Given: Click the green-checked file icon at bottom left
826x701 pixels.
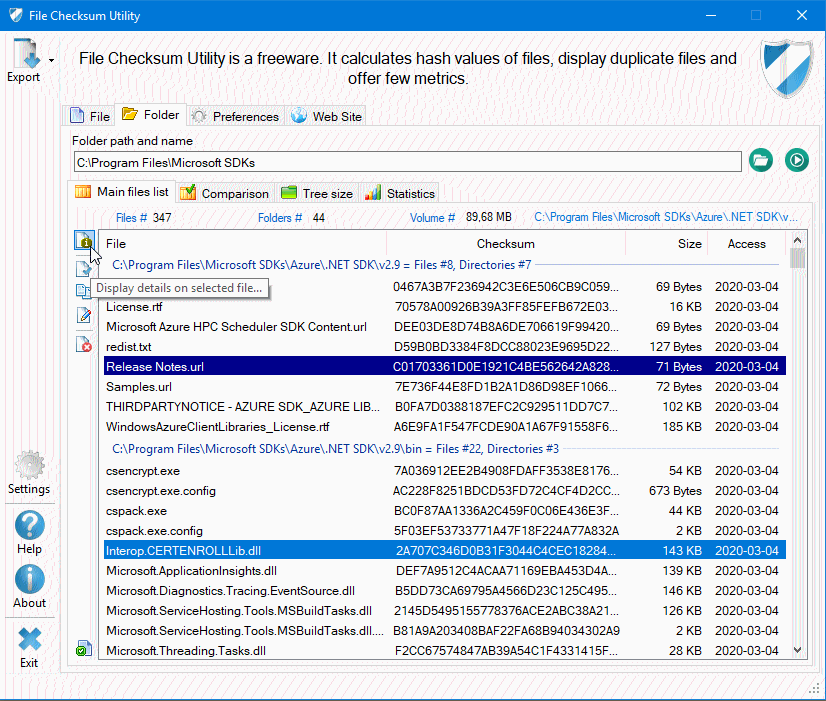Looking at the screenshot, I should (84, 650).
